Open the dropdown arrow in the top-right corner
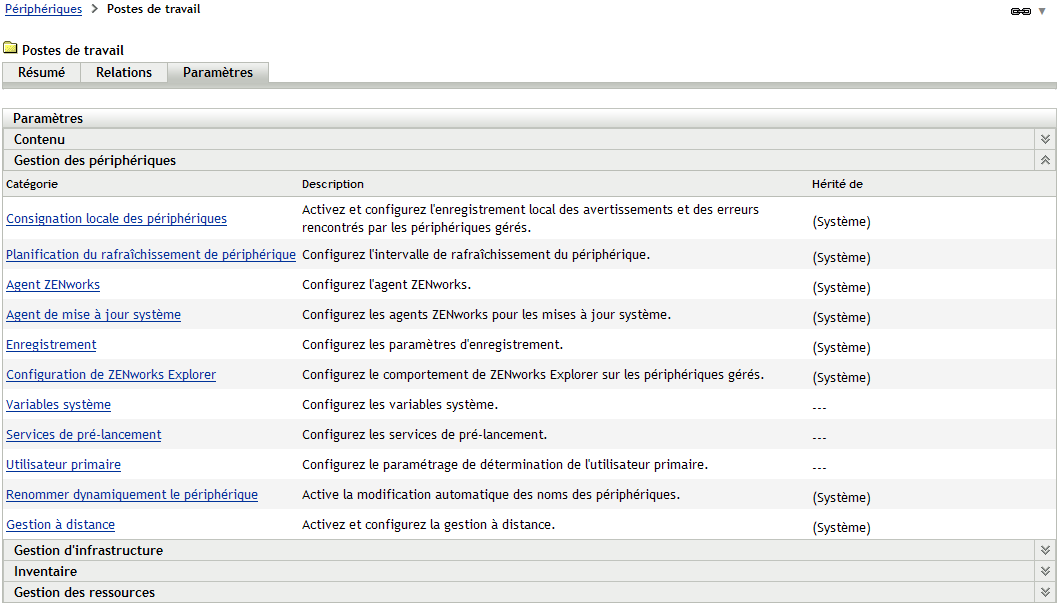The height and width of the screenshot is (603, 1058). tap(1042, 11)
